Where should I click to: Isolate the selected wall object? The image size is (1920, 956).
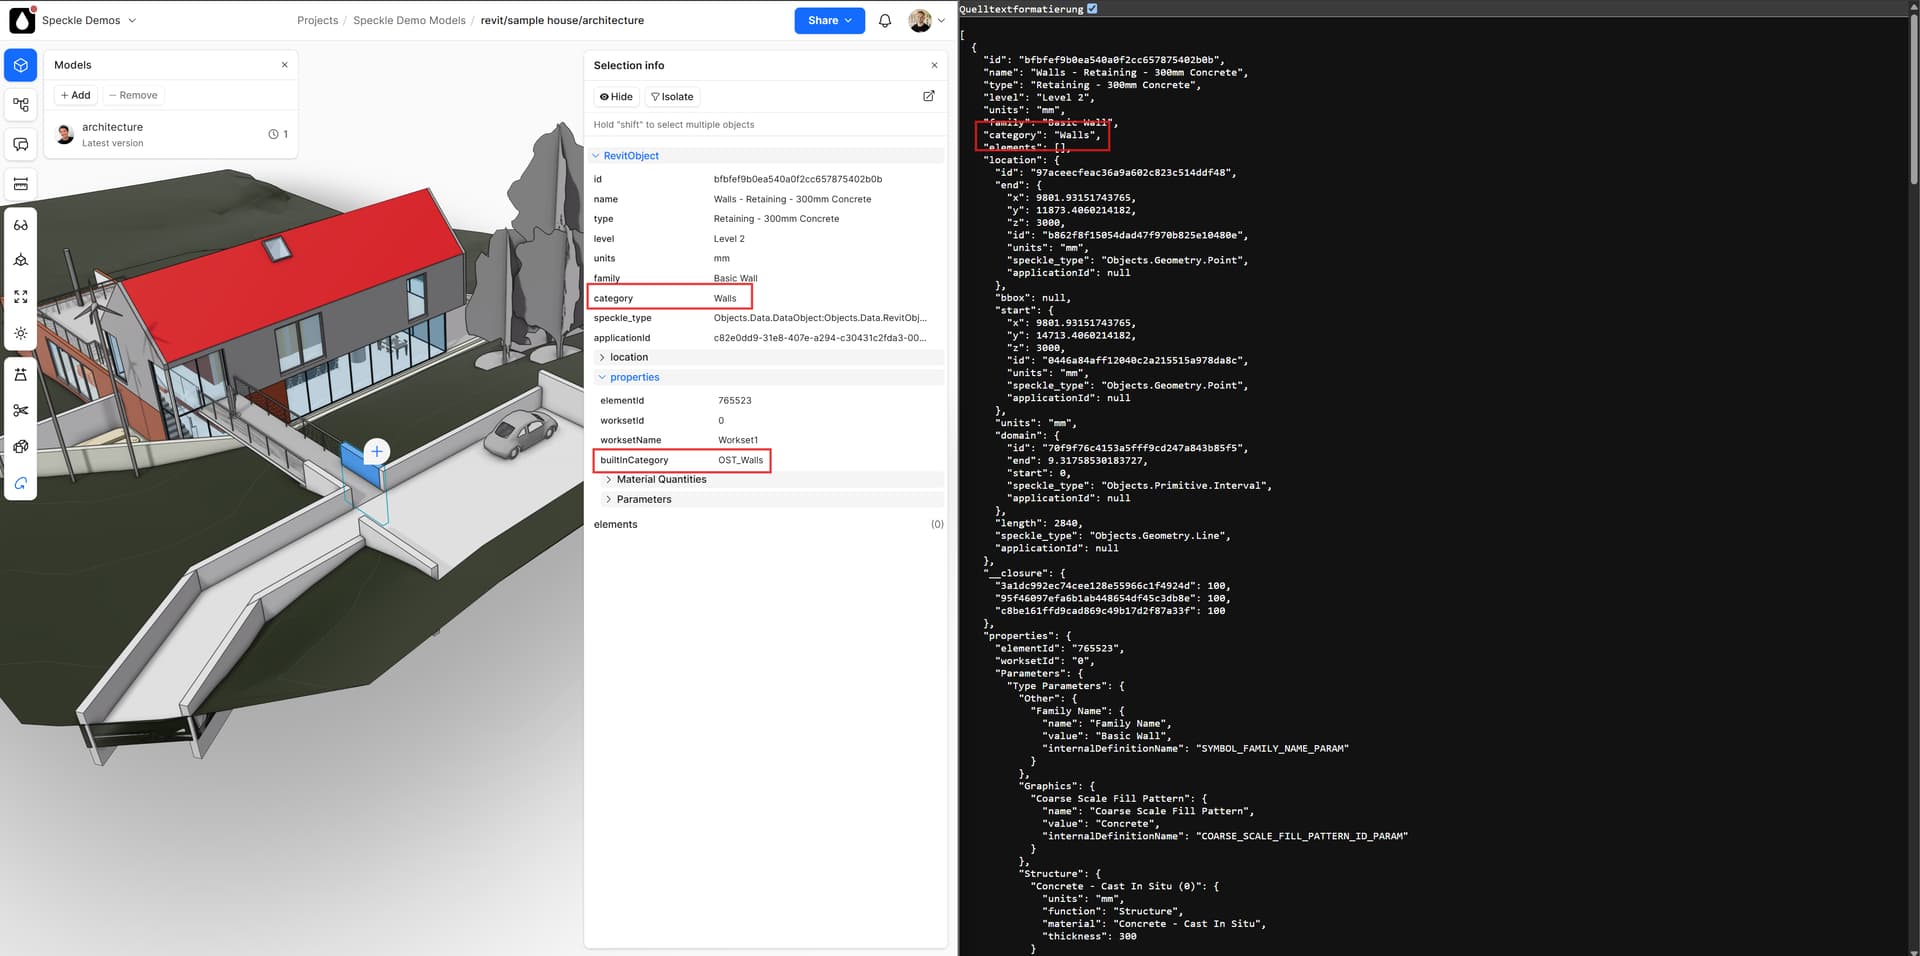672,97
